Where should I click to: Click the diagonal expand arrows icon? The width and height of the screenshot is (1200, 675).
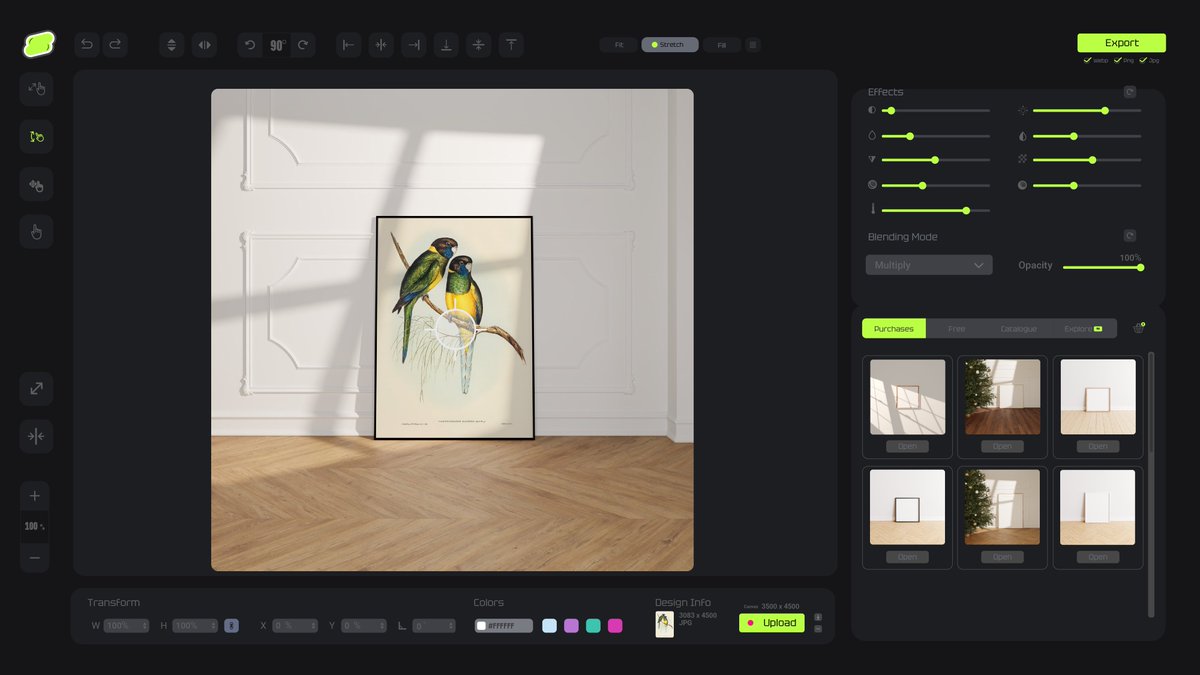pos(37,389)
